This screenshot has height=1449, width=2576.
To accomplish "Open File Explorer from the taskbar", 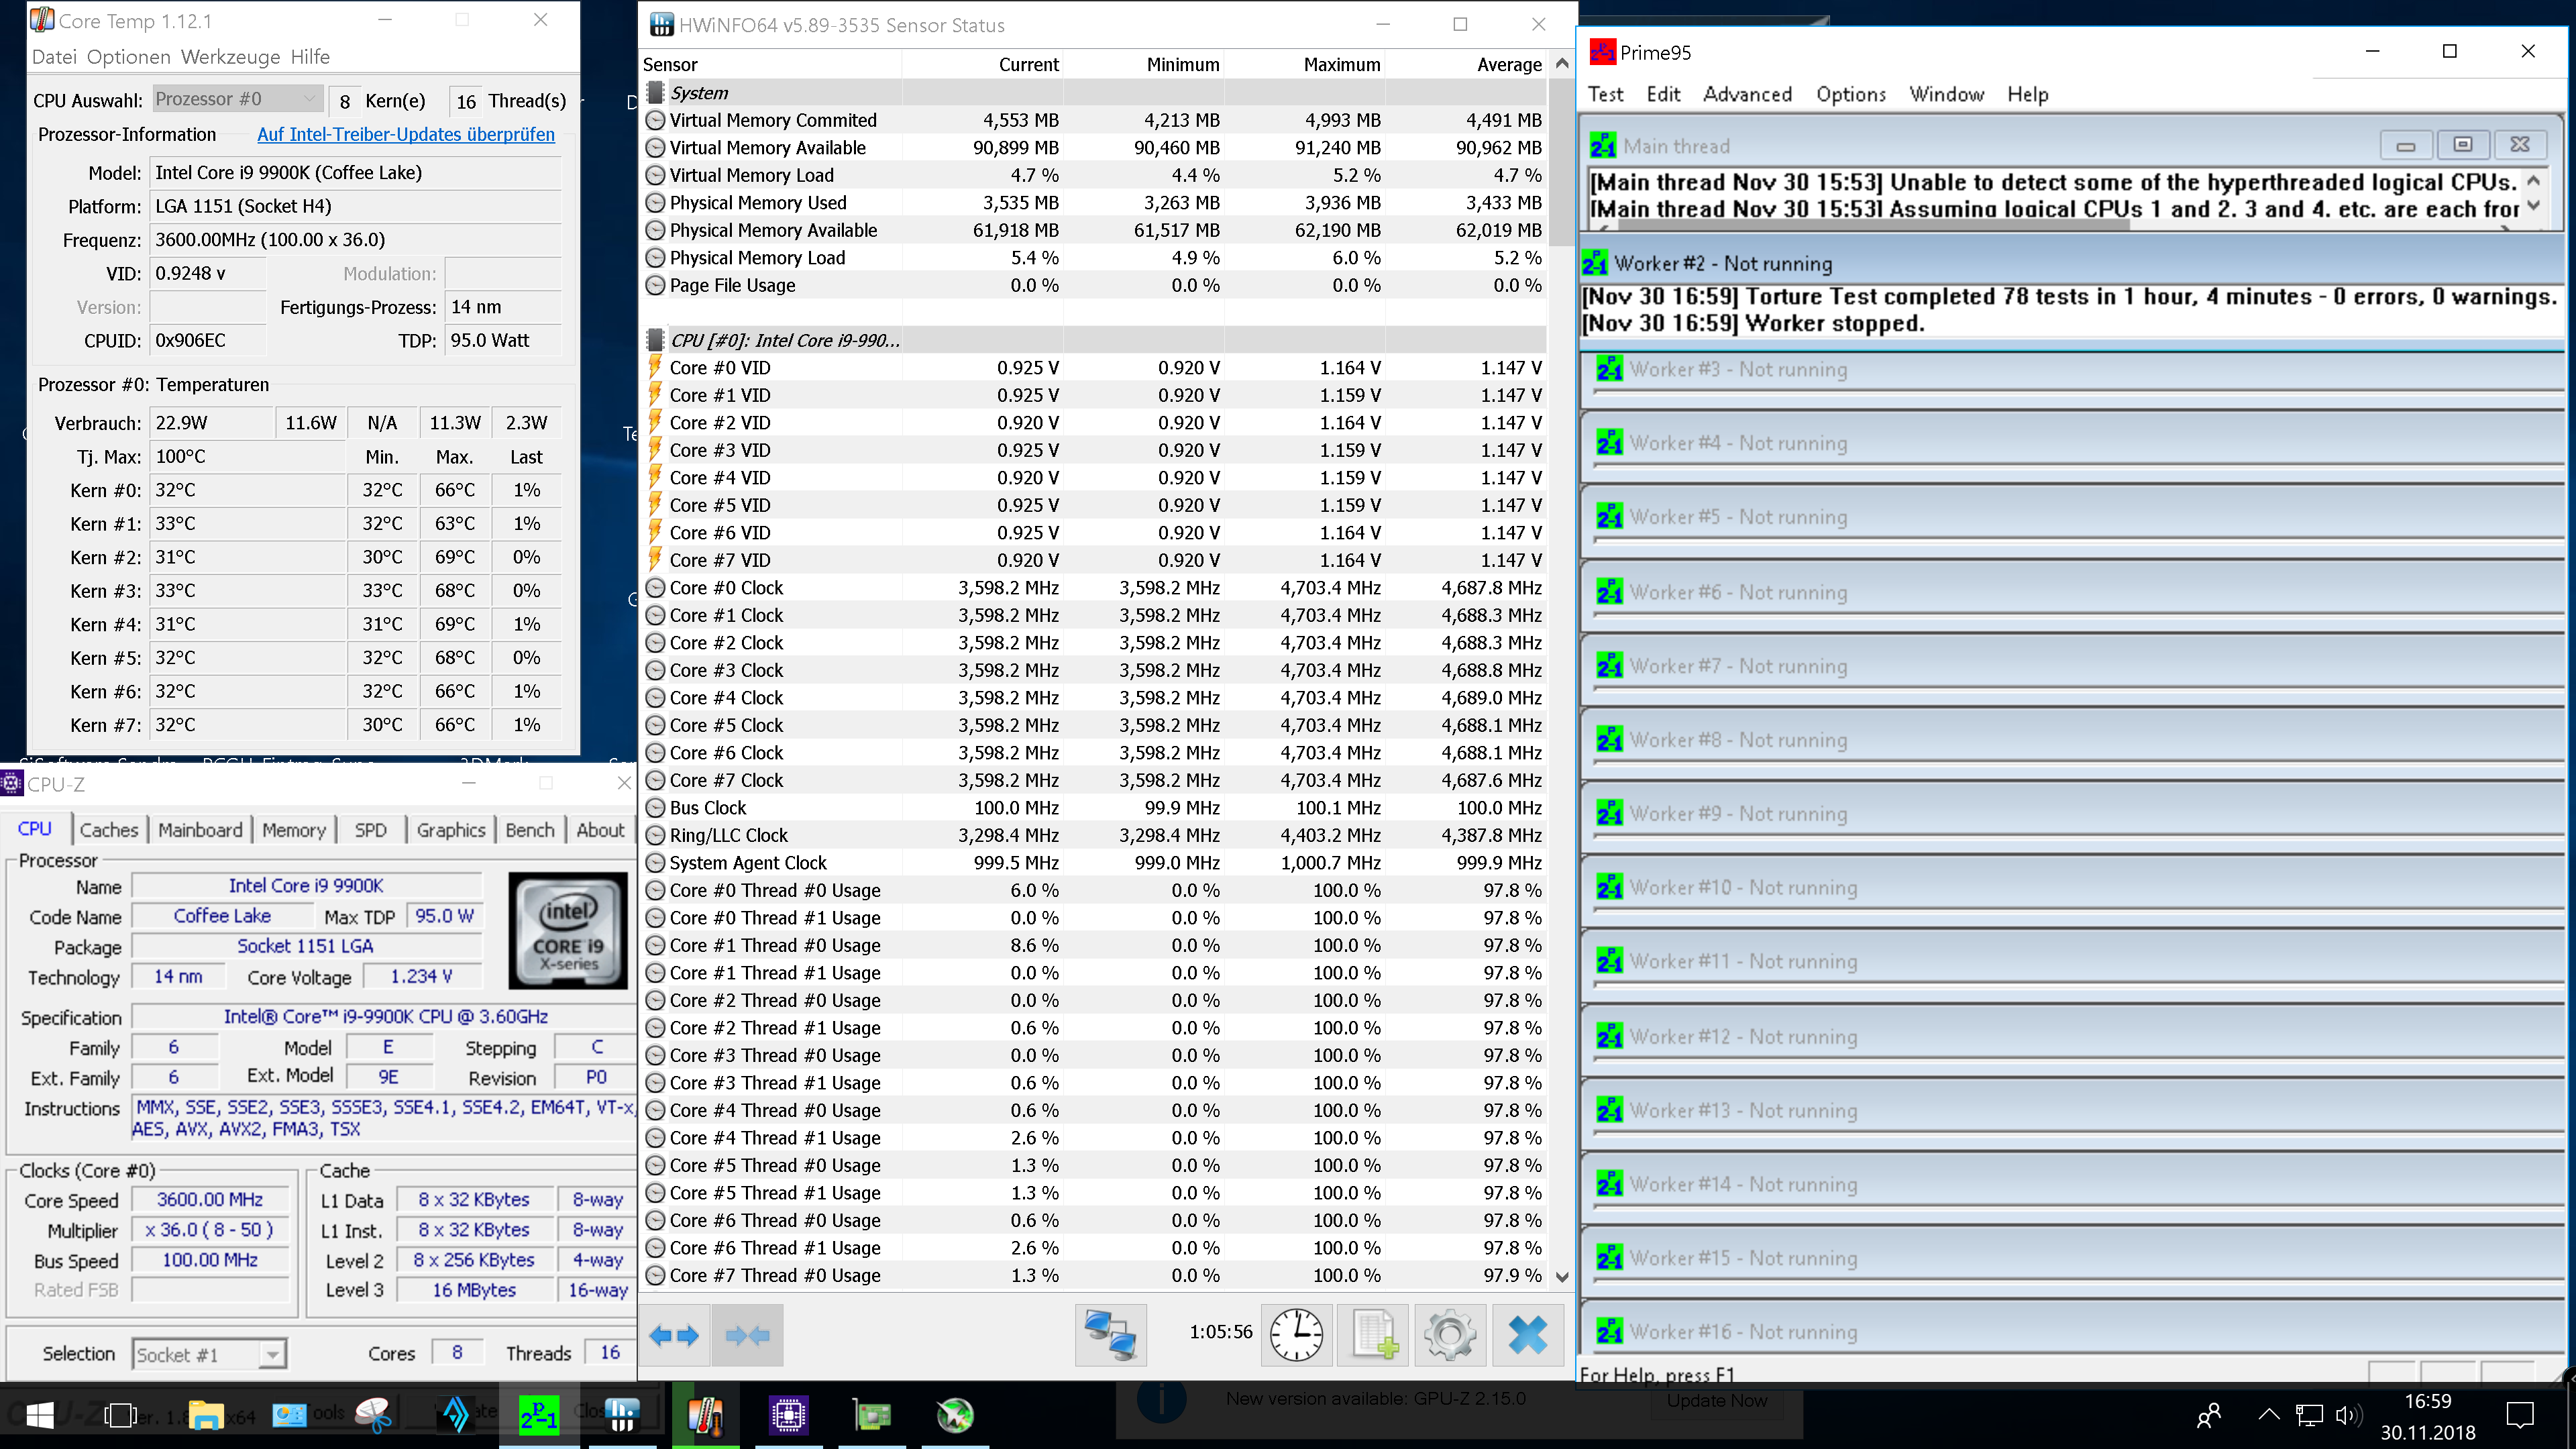I will coord(206,1414).
